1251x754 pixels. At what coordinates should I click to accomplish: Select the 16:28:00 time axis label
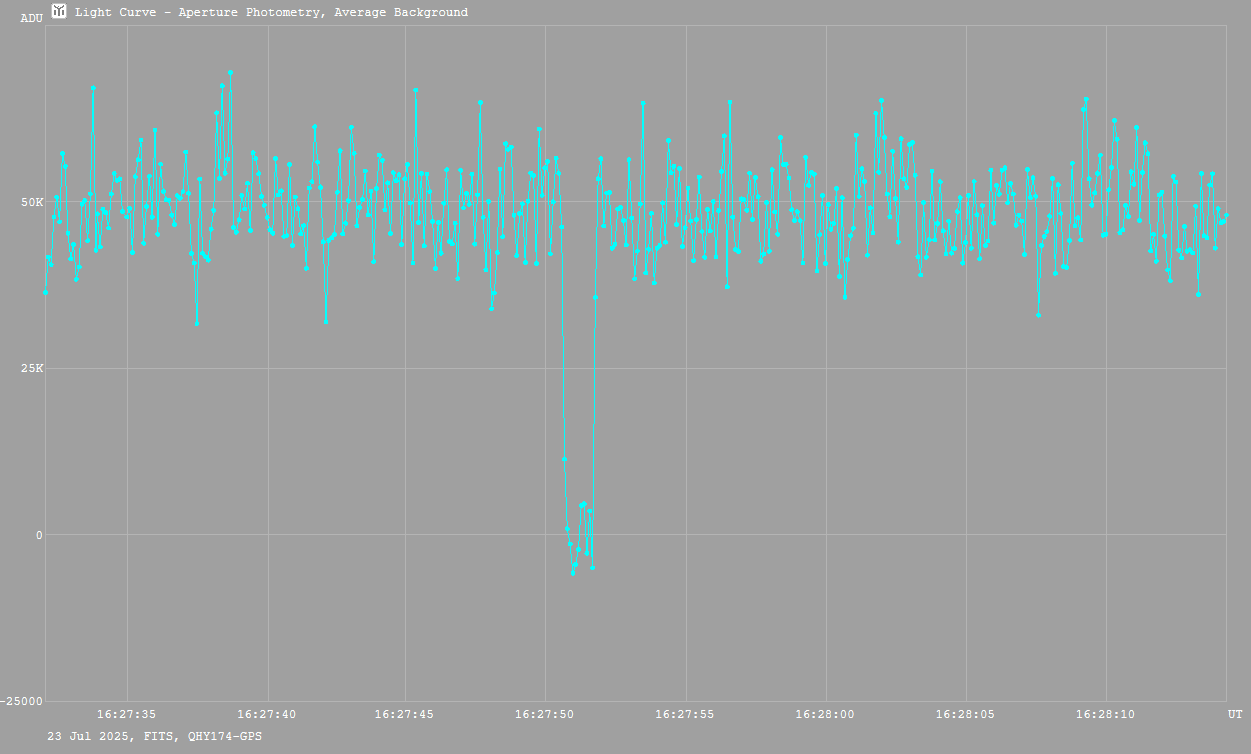coord(825,715)
